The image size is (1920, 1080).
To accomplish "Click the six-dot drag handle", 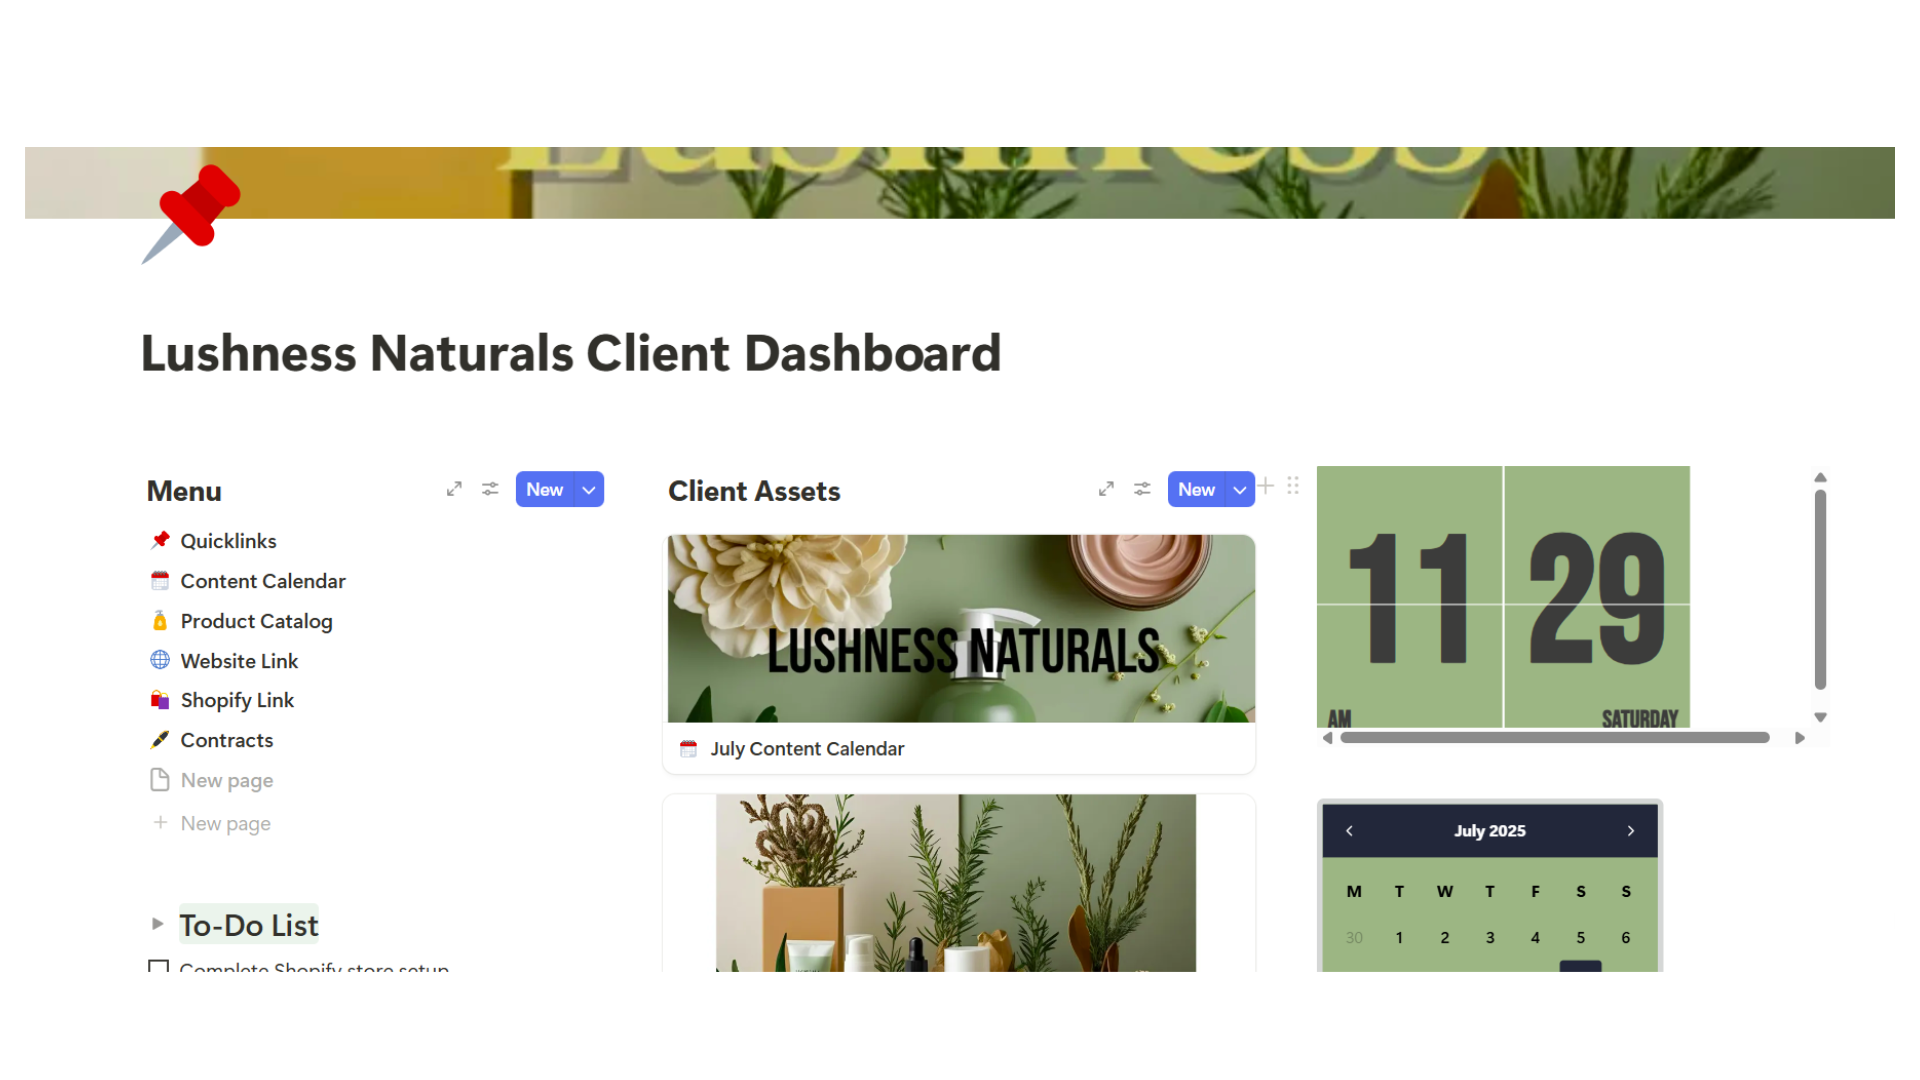I will tap(1293, 486).
